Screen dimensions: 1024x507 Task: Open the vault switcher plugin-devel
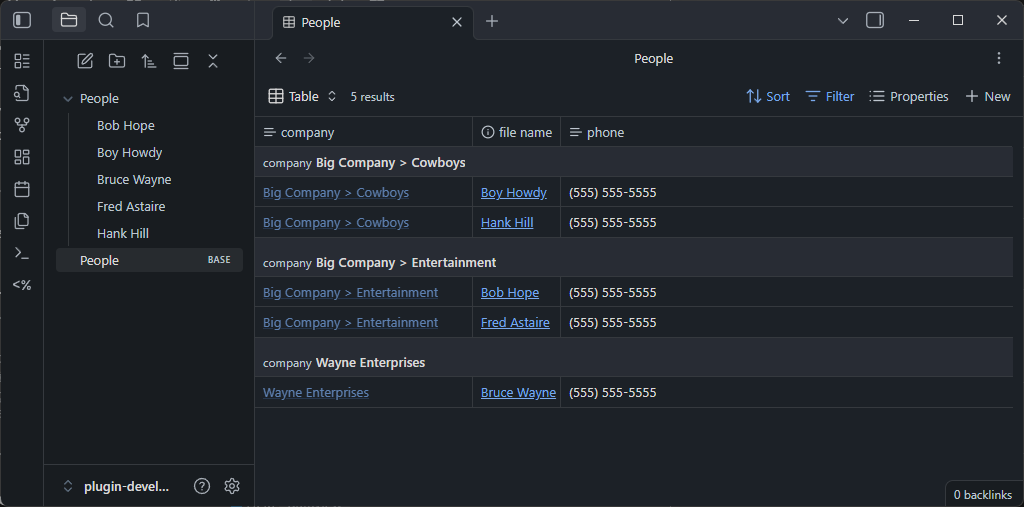pos(115,486)
